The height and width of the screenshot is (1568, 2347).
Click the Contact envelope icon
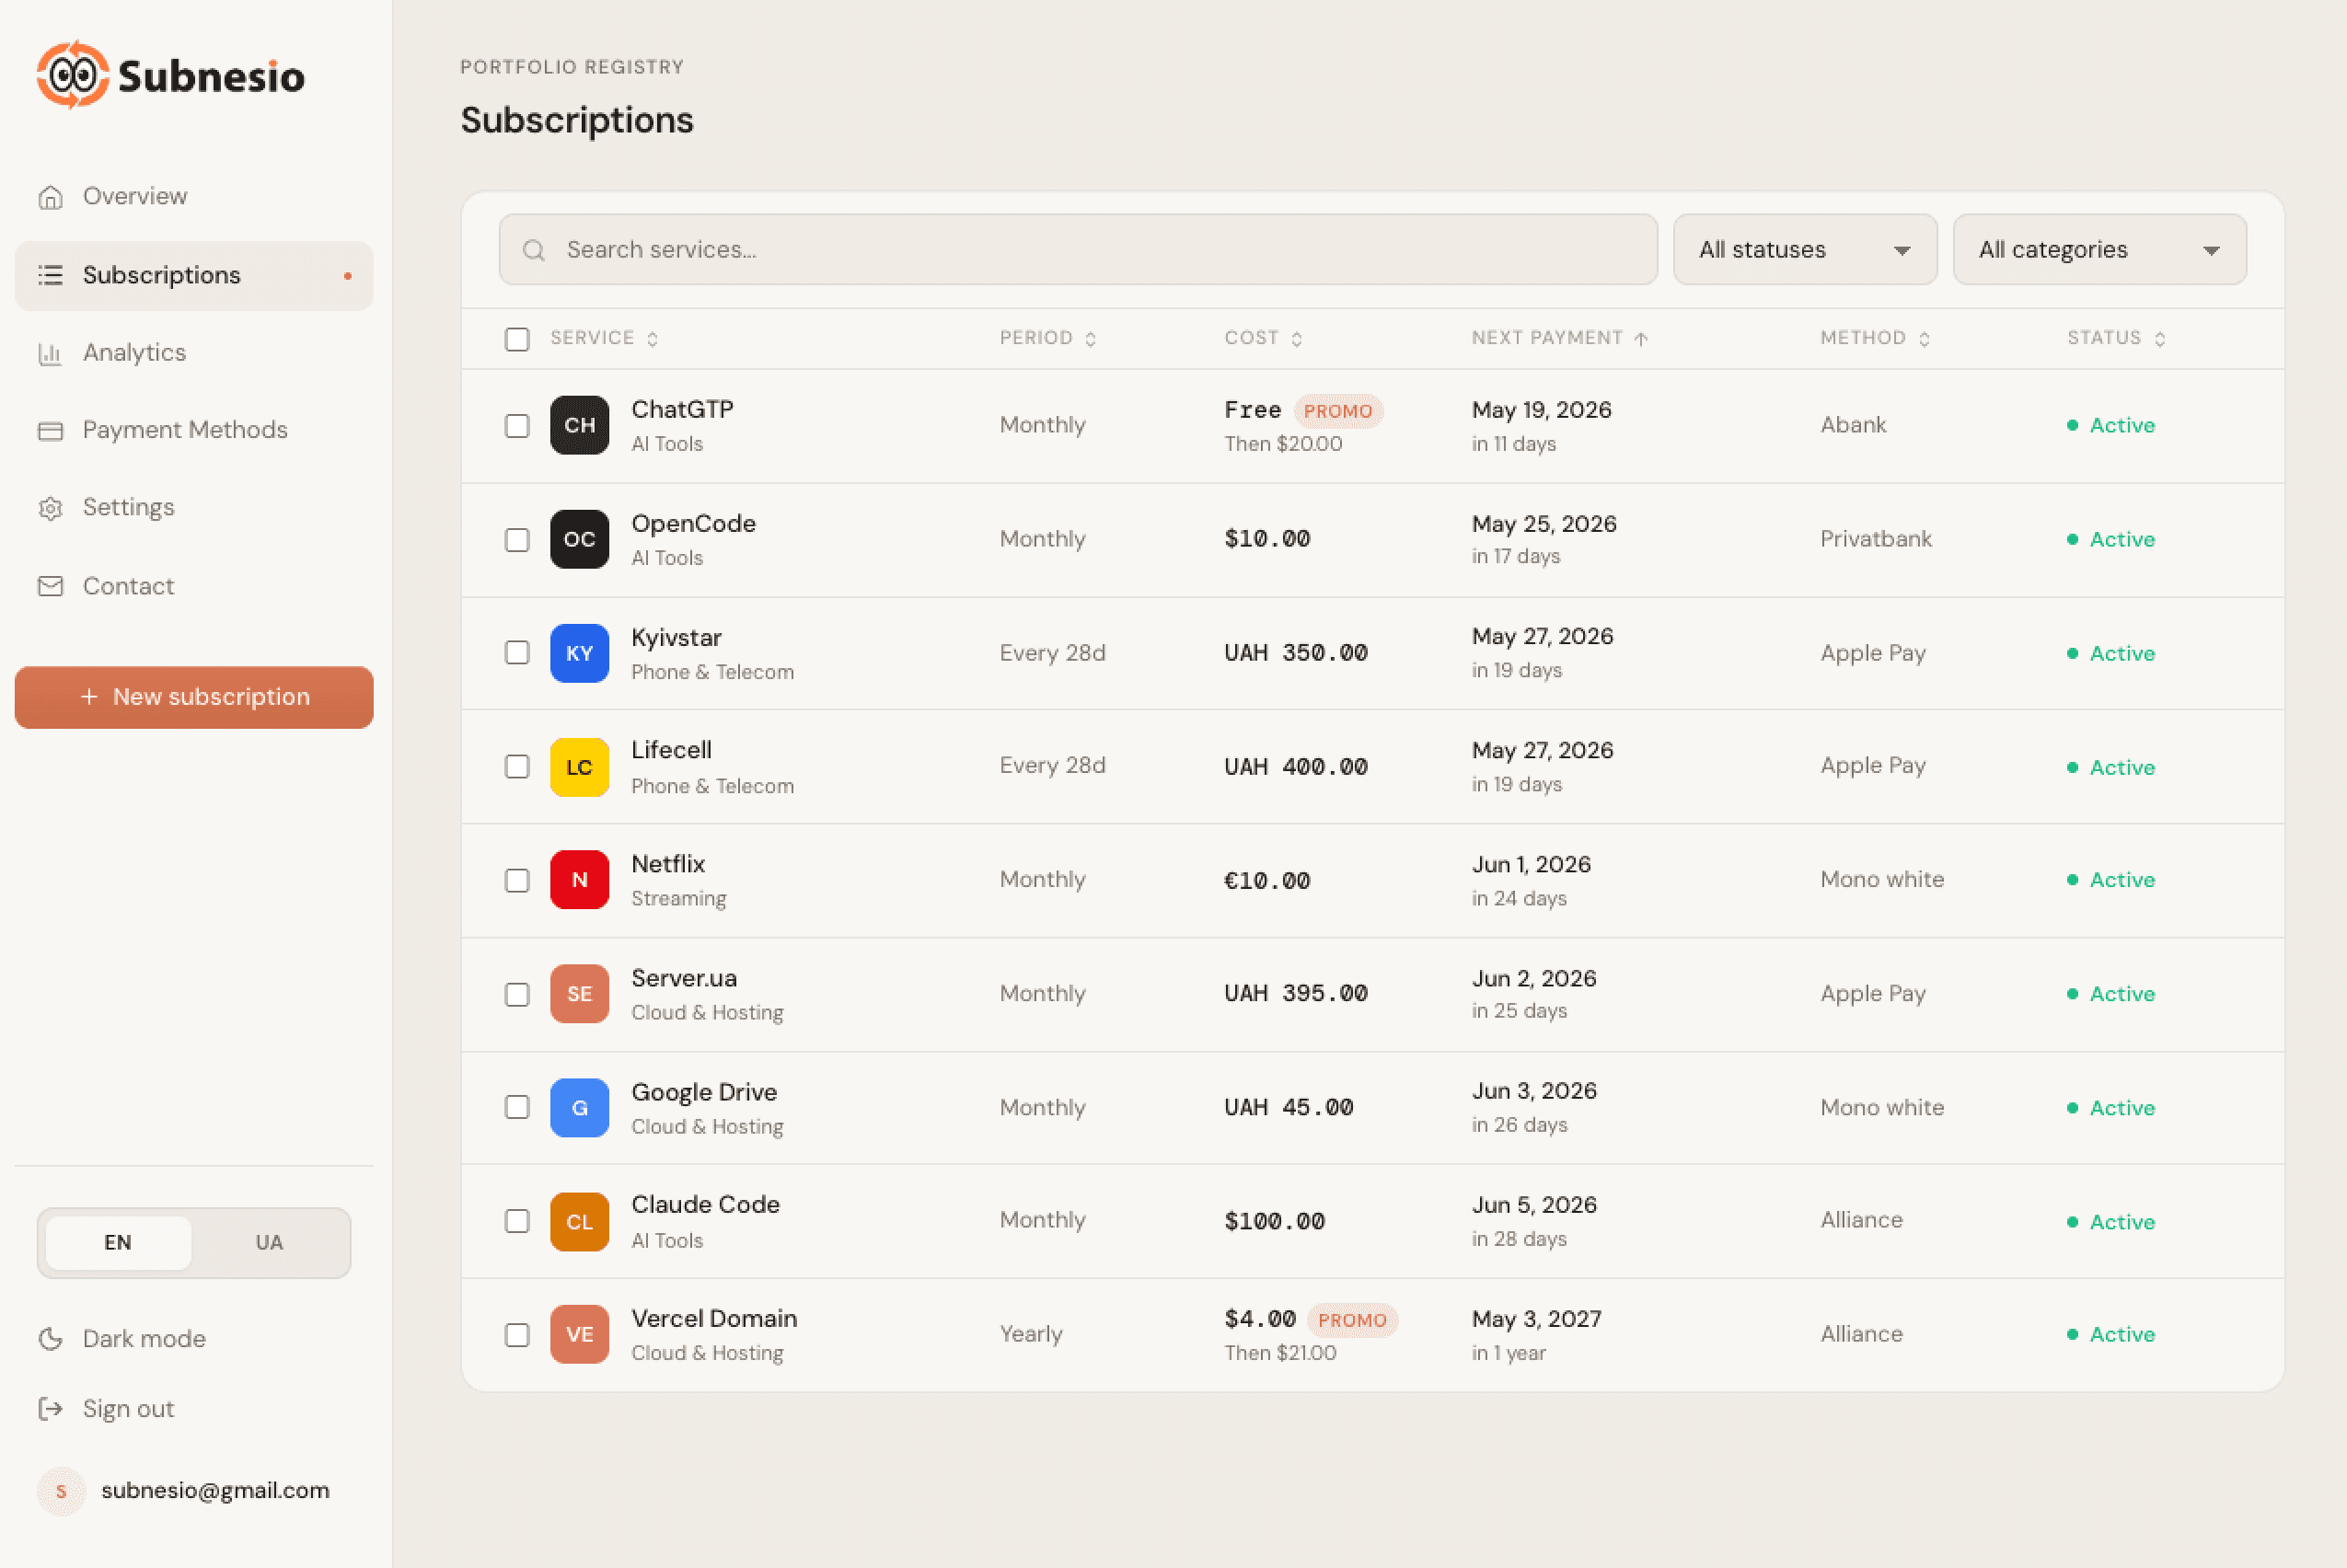pyautogui.click(x=50, y=586)
